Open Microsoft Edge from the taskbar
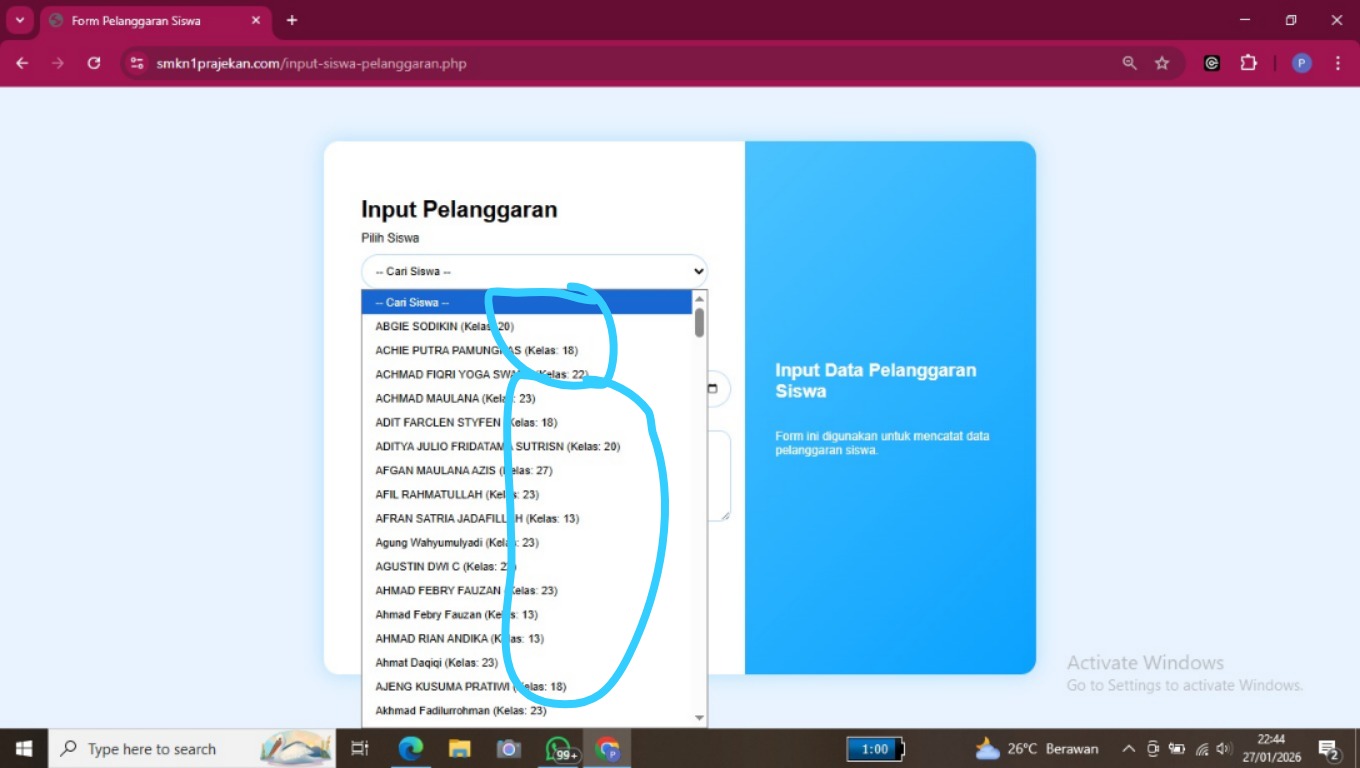Image resolution: width=1360 pixels, height=768 pixels. [411, 749]
